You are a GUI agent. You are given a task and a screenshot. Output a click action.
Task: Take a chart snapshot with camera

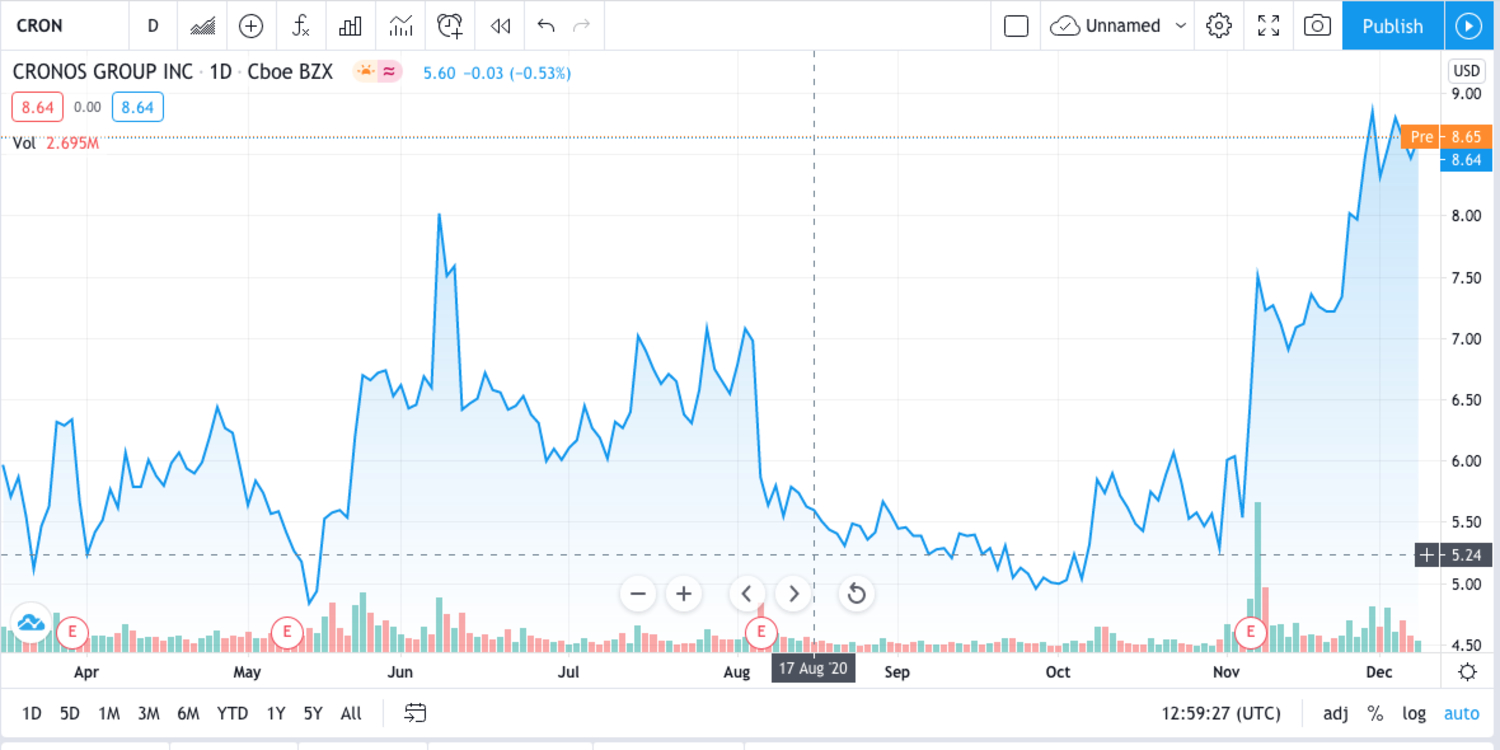pyautogui.click(x=1318, y=25)
